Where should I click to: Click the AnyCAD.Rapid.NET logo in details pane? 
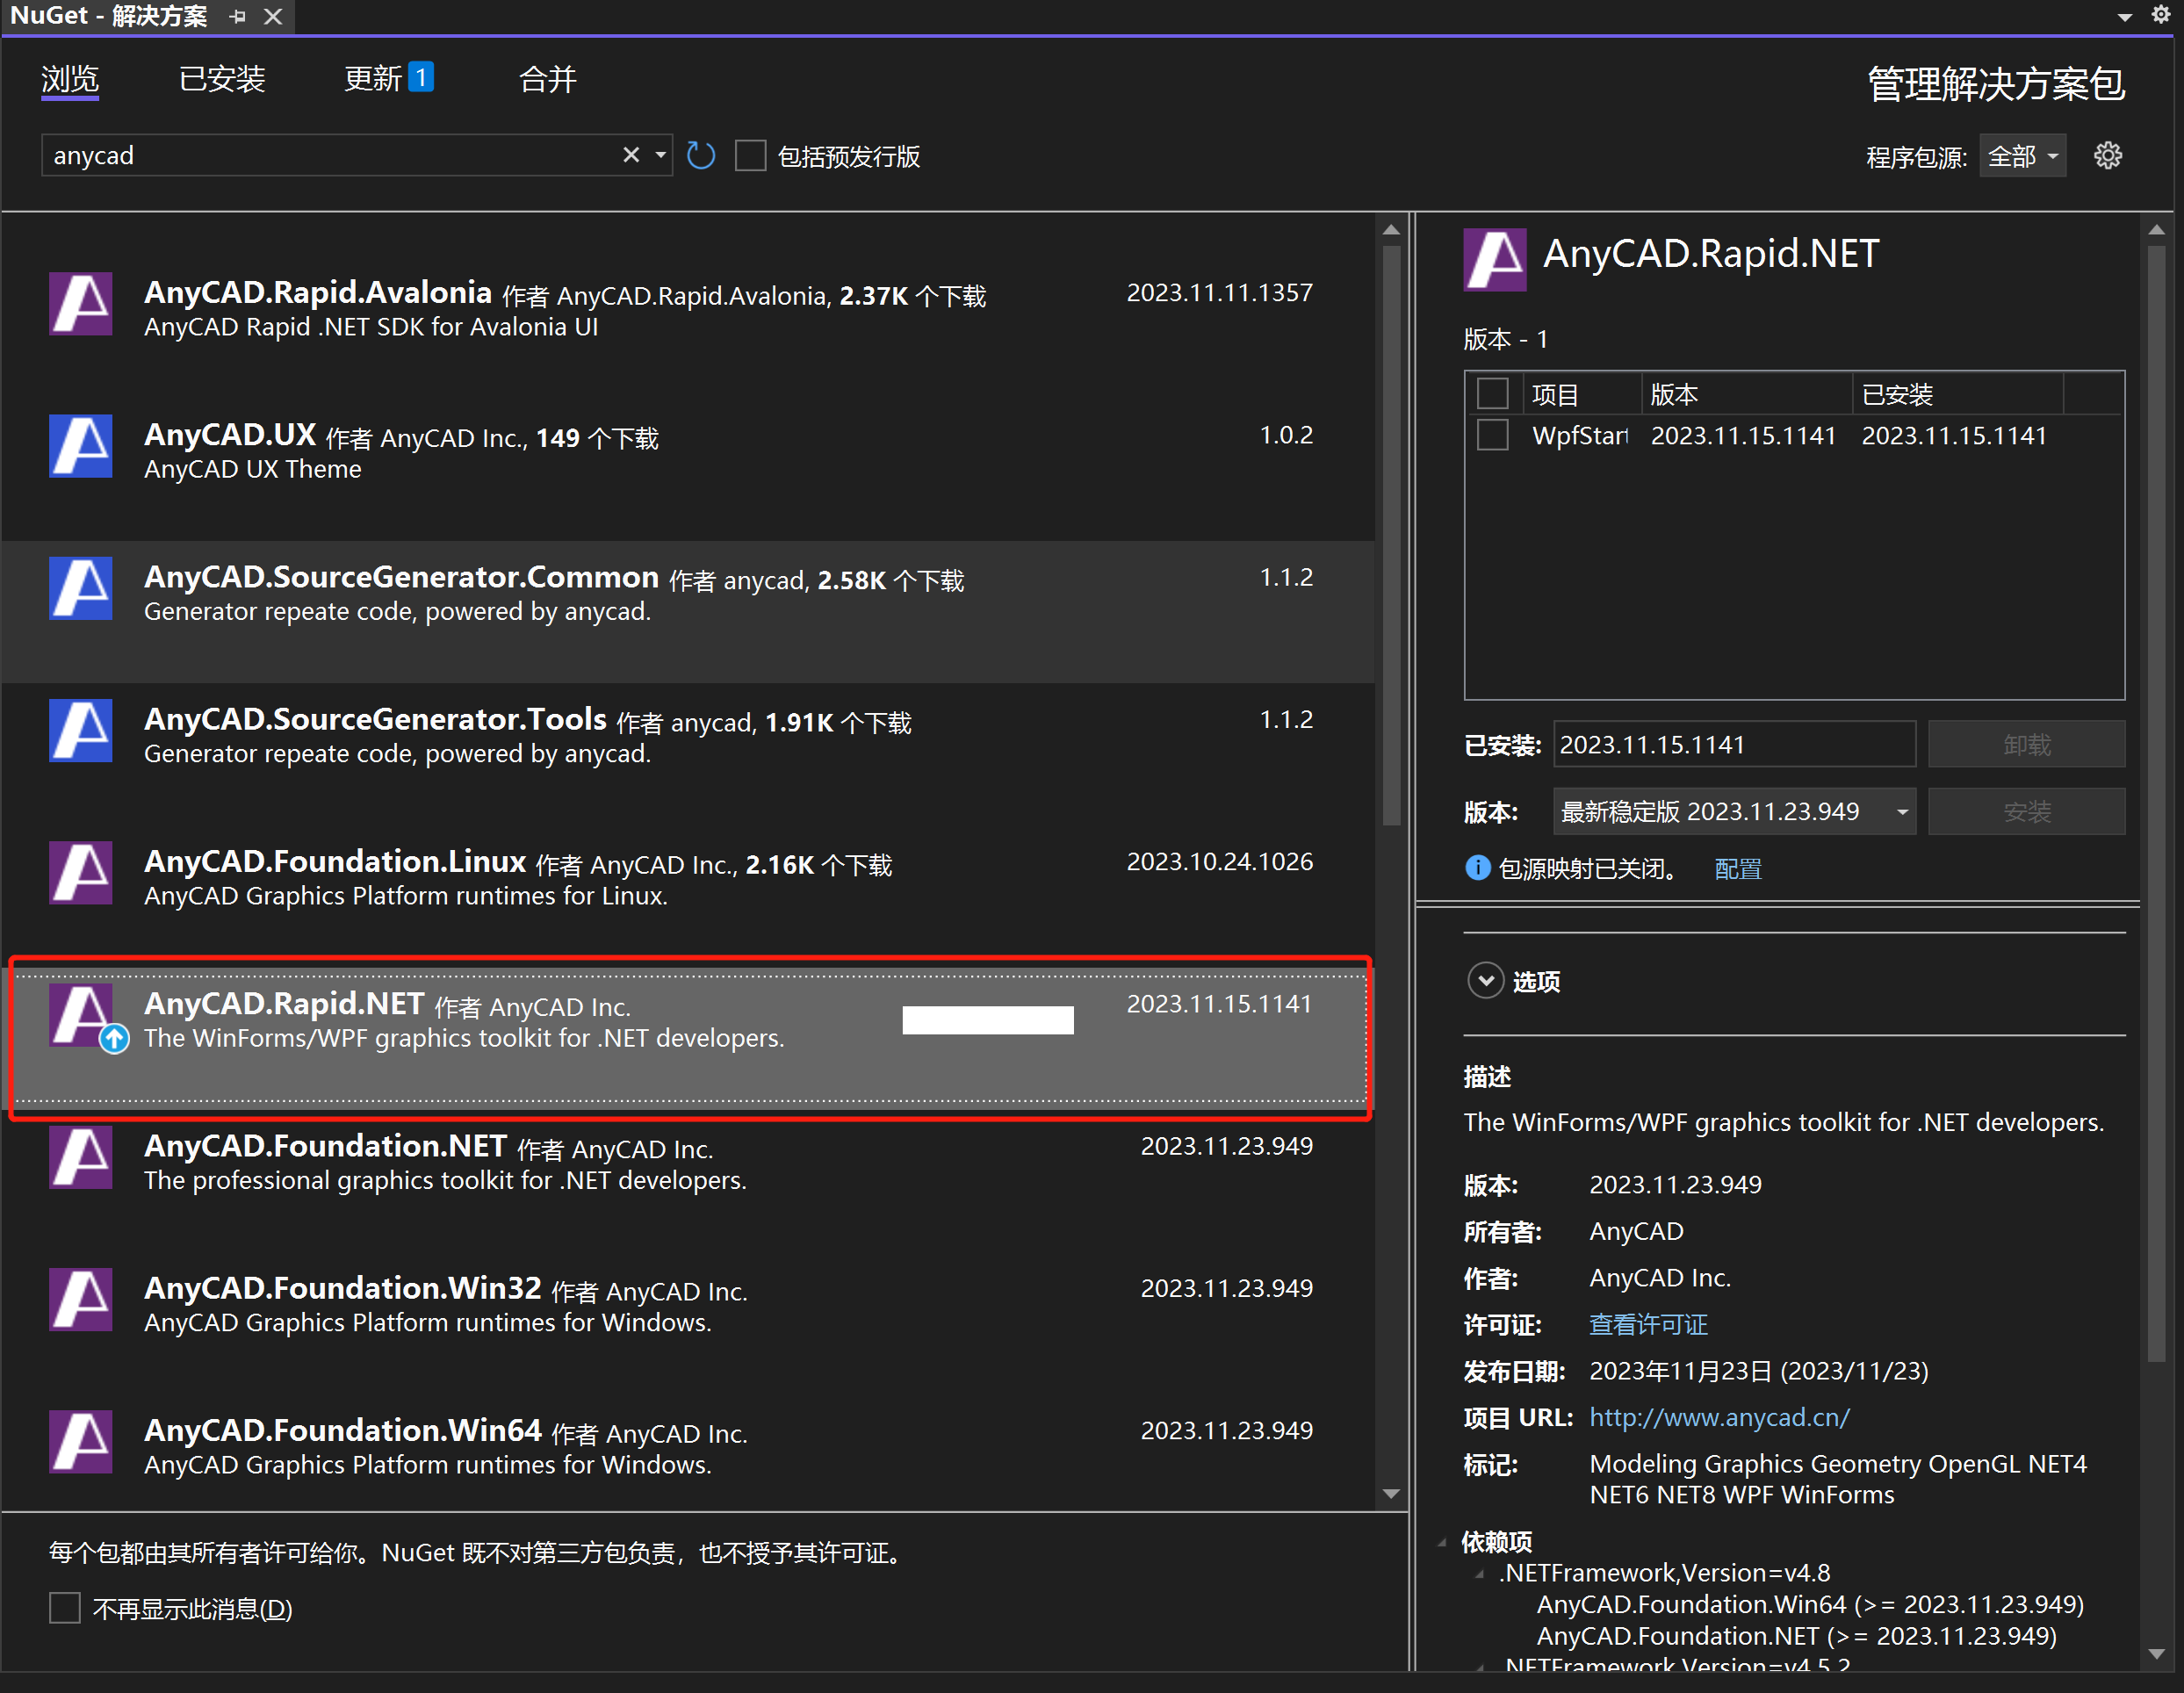1495,259
